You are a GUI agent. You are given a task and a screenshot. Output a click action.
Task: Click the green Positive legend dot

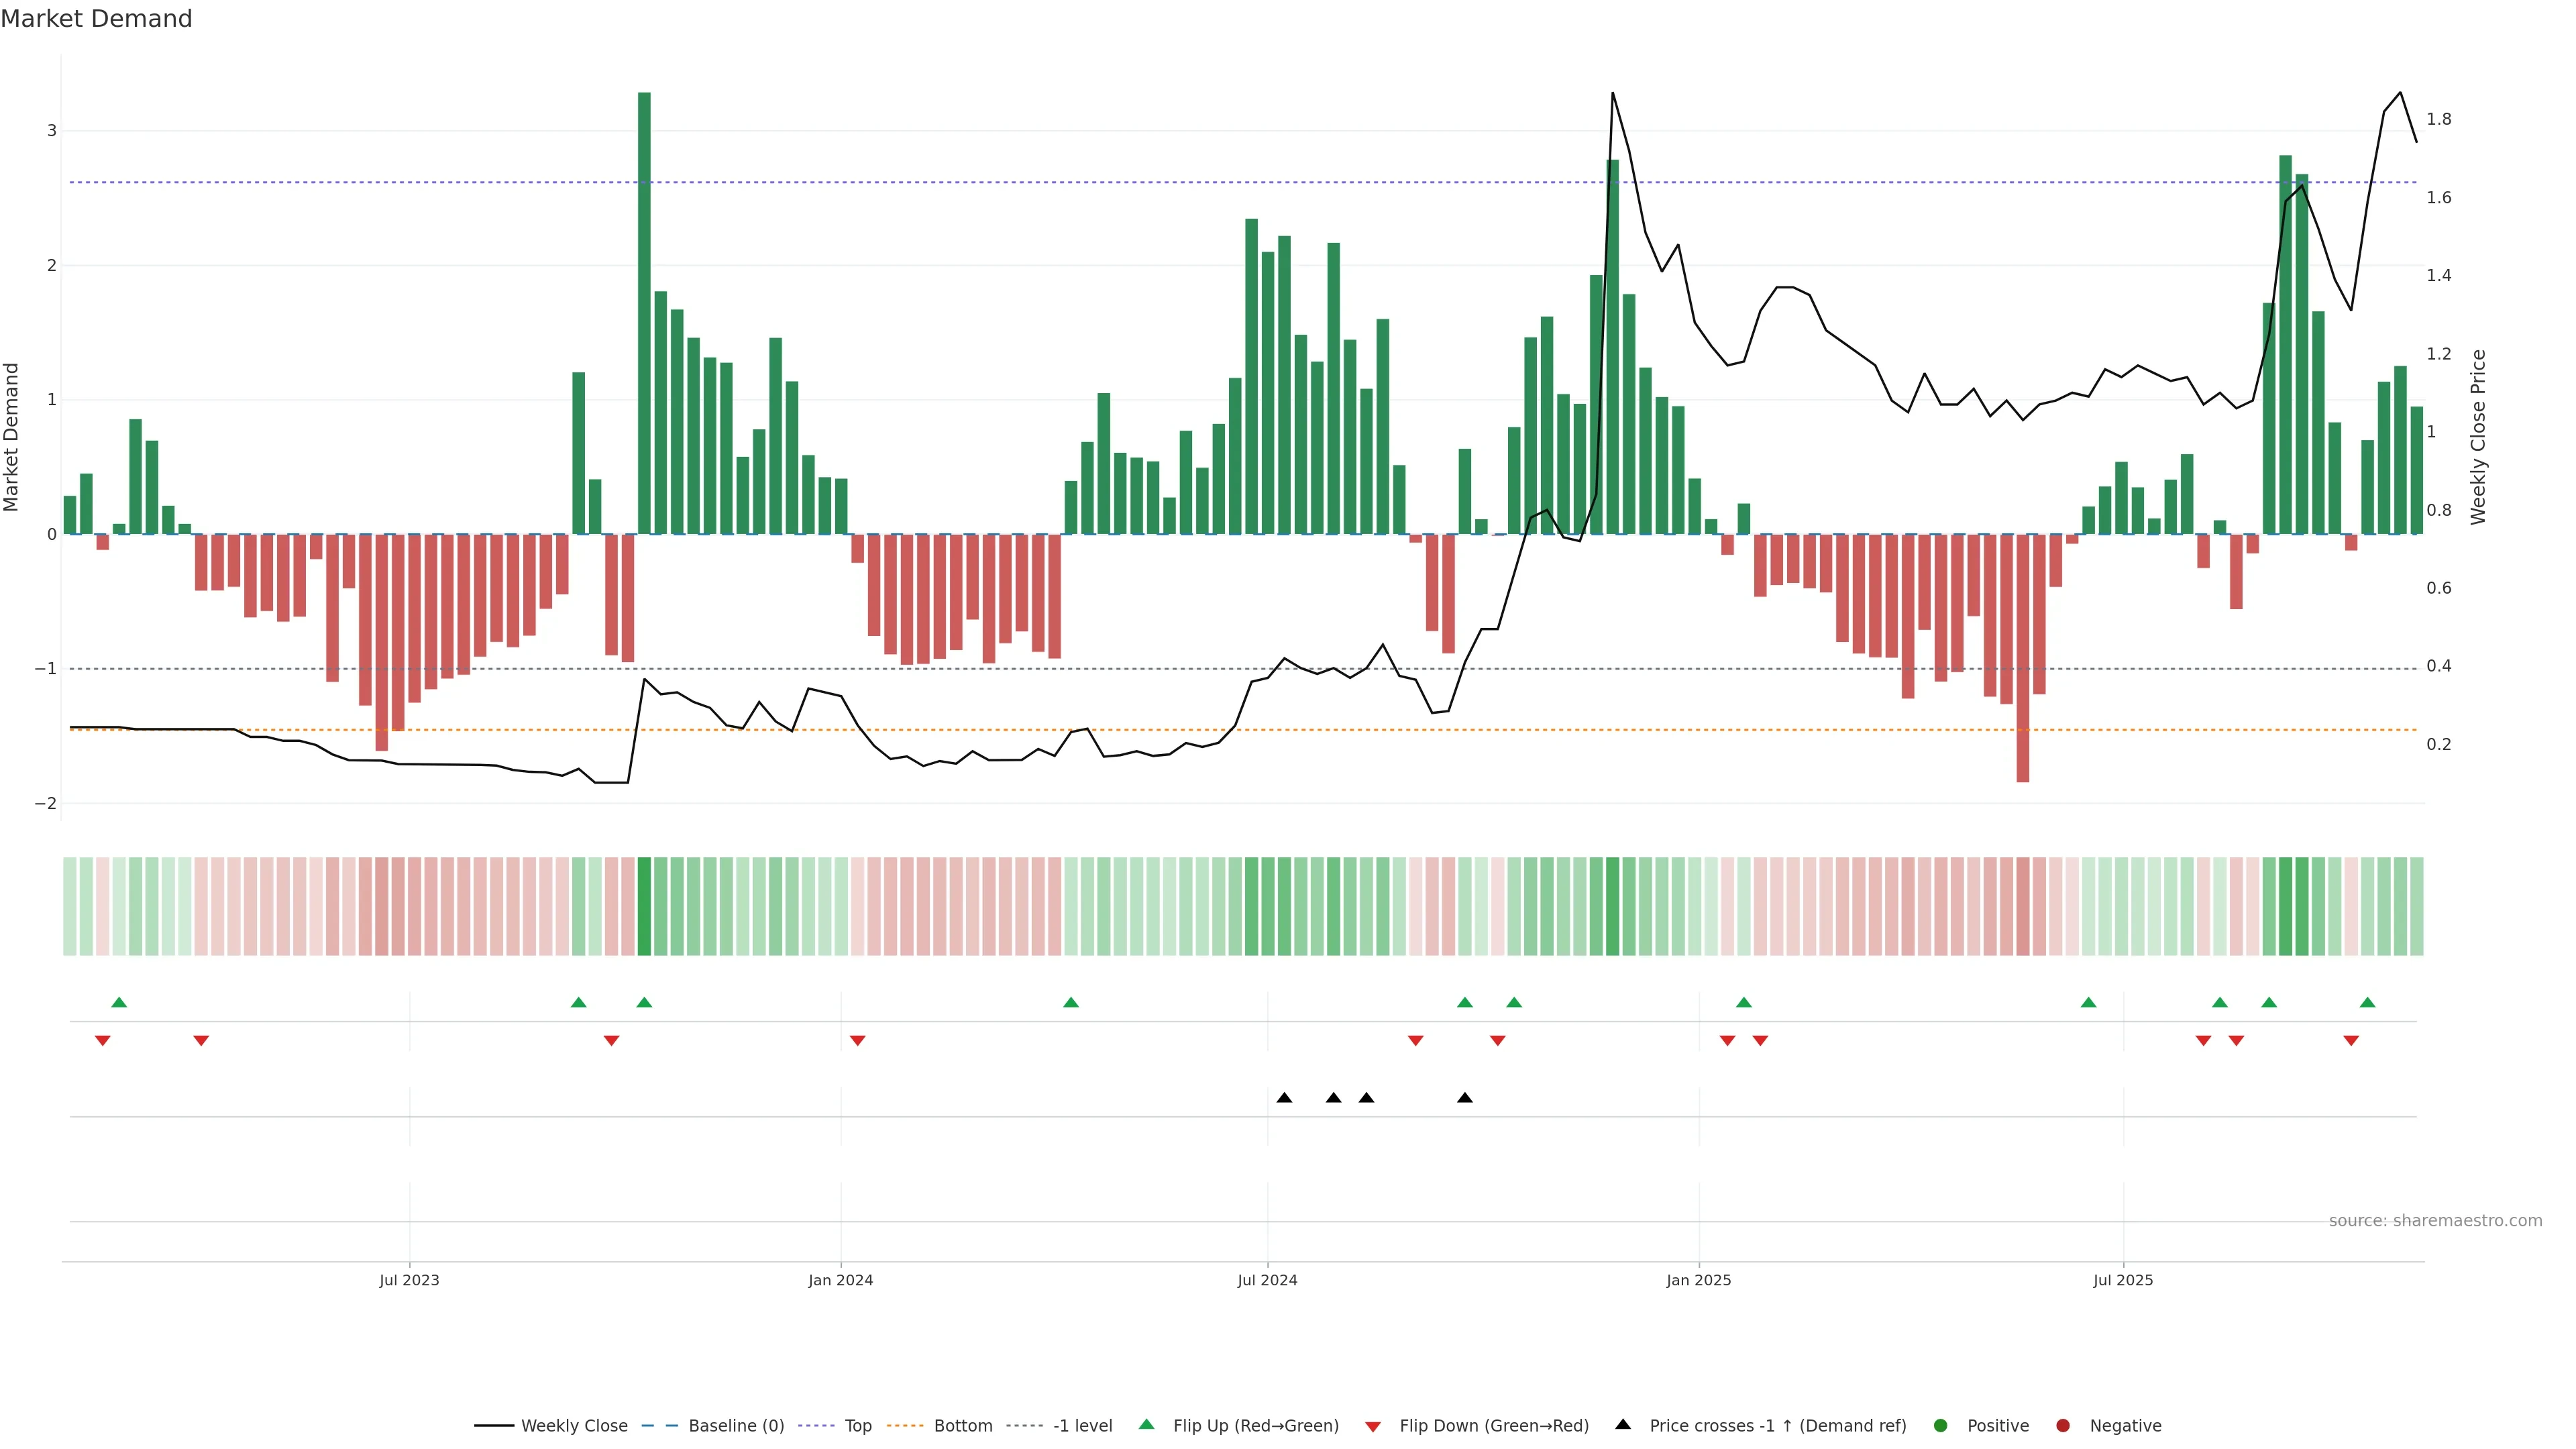[1941, 1426]
